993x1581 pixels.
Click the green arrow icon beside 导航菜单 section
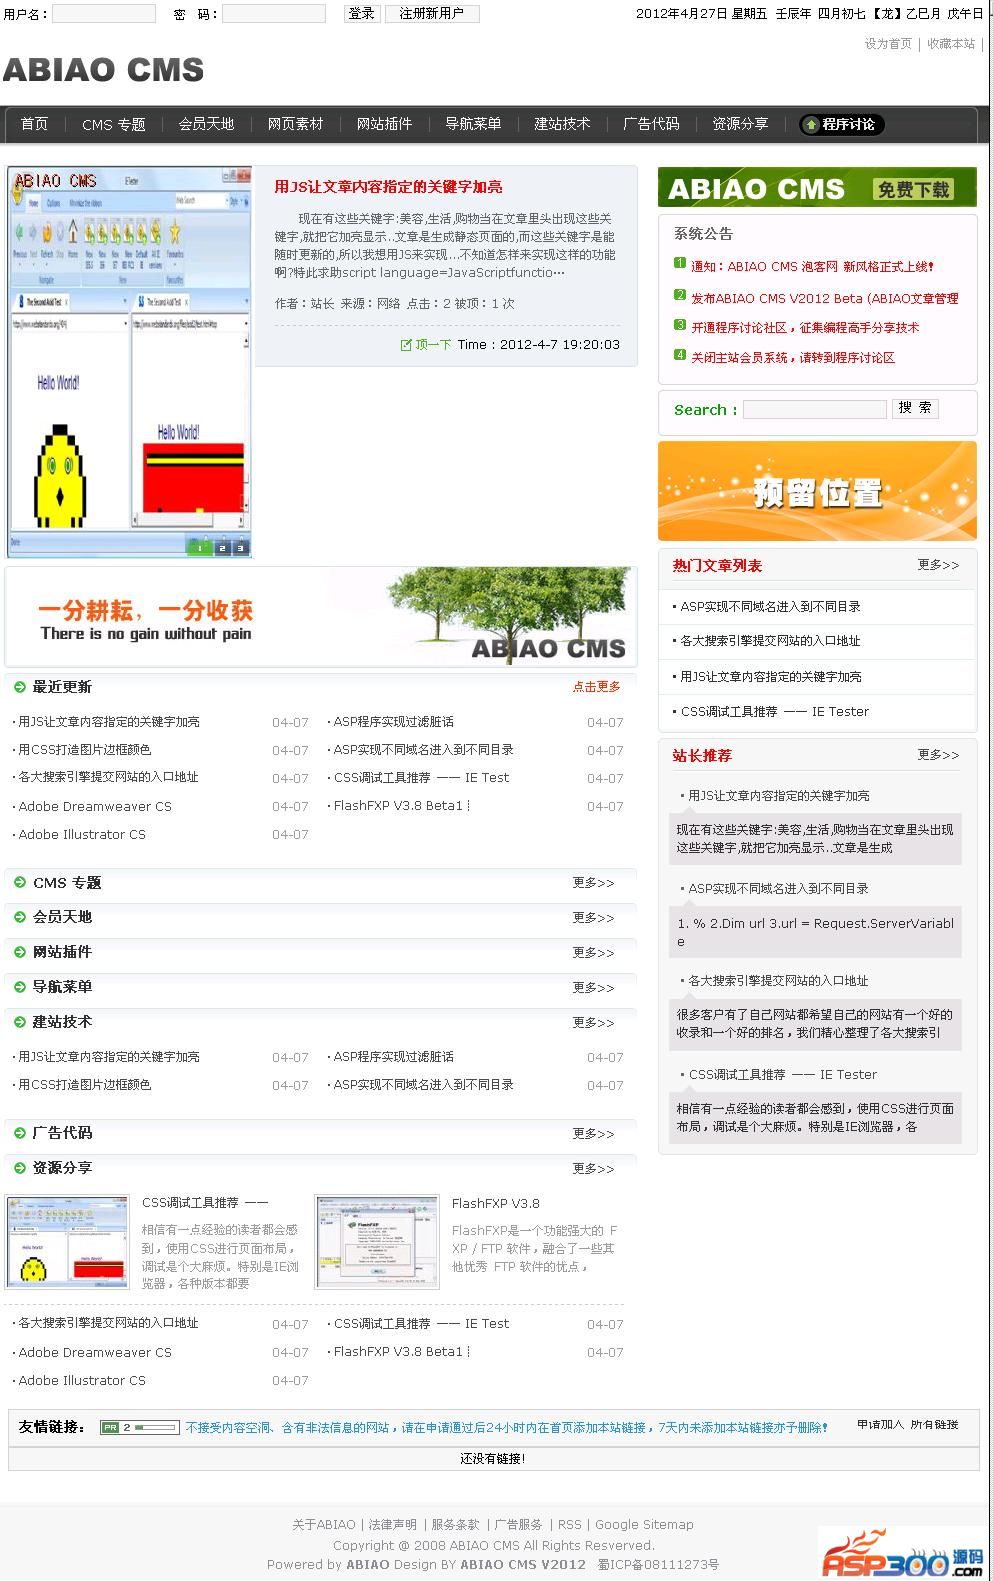click(20, 986)
